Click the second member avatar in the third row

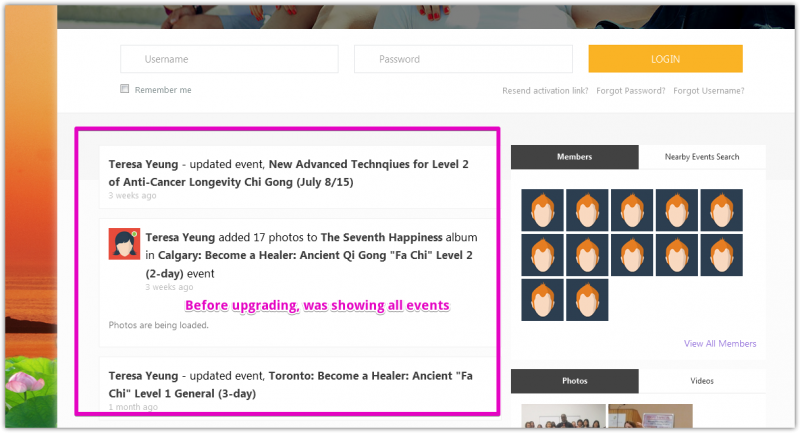pos(587,300)
